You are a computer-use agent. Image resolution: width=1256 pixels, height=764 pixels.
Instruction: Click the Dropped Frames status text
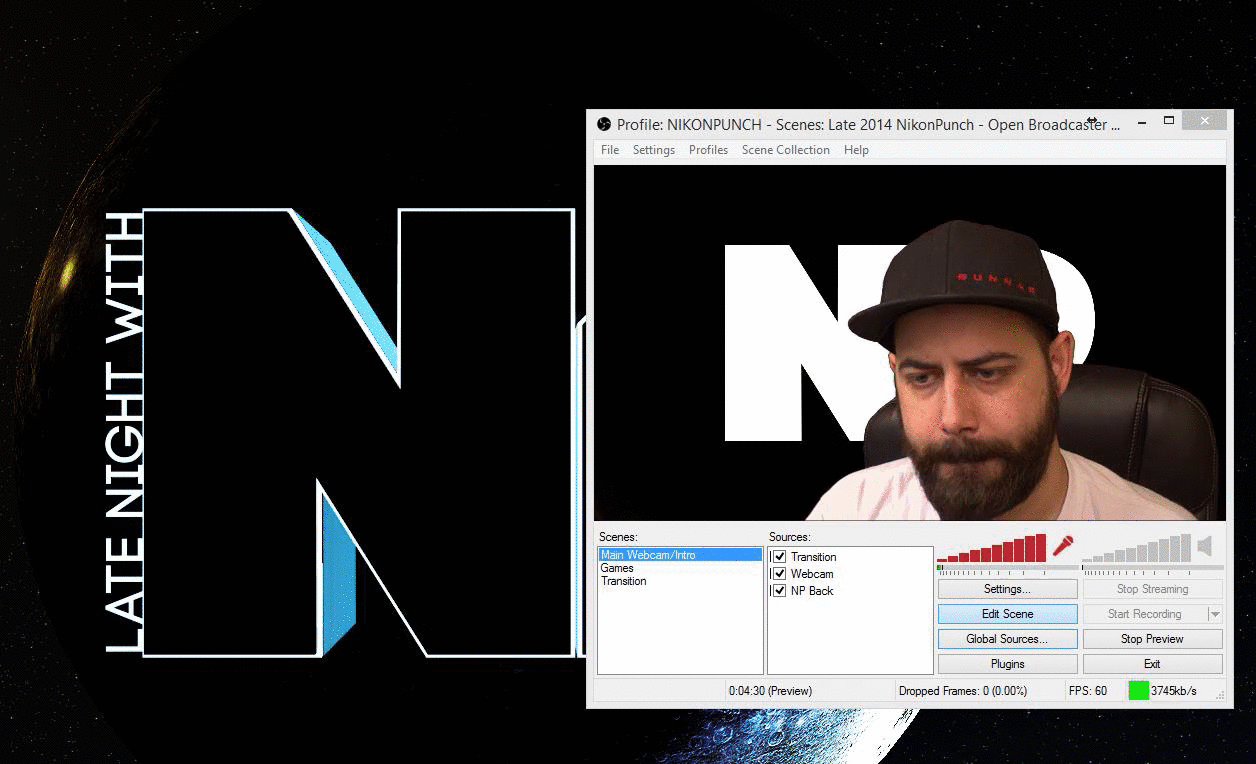click(963, 691)
